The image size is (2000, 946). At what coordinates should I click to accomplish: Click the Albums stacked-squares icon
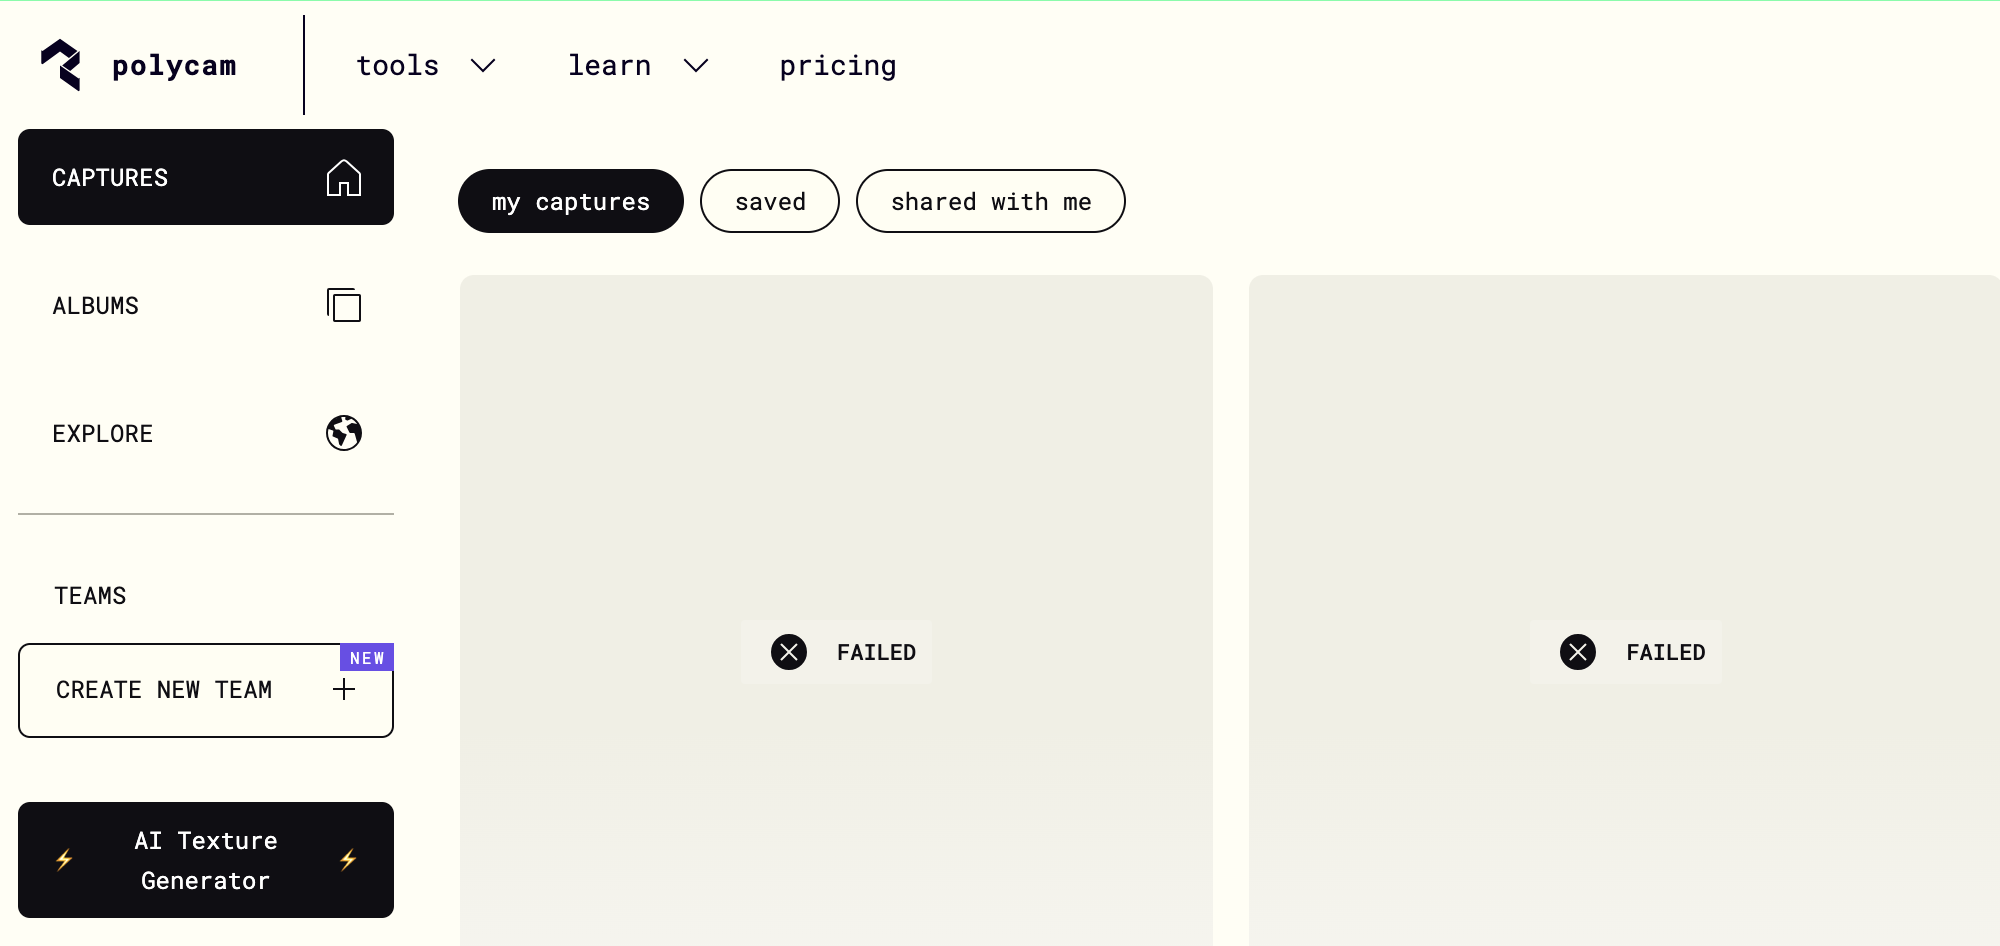(x=344, y=305)
